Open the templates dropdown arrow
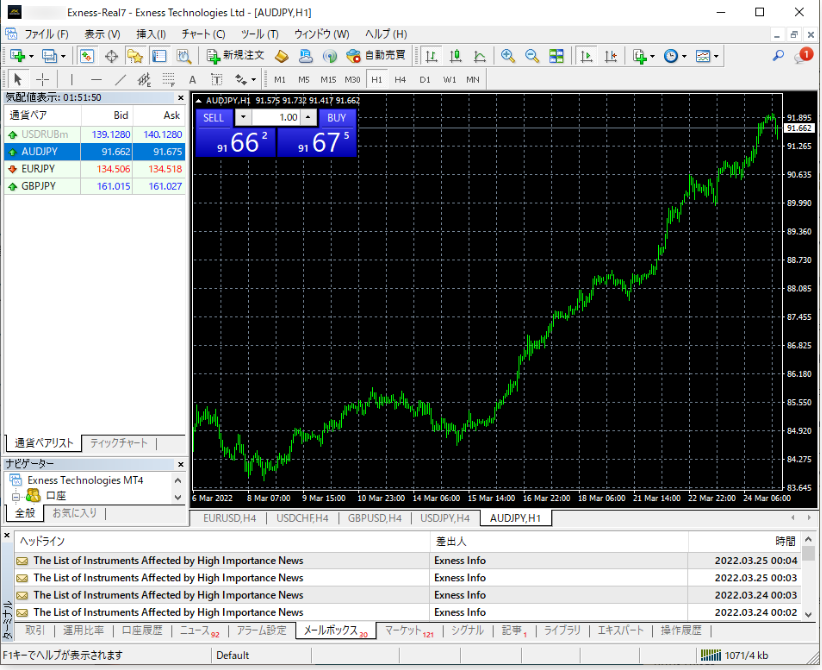This screenshot has width=822, height=670. click(716, 56)
